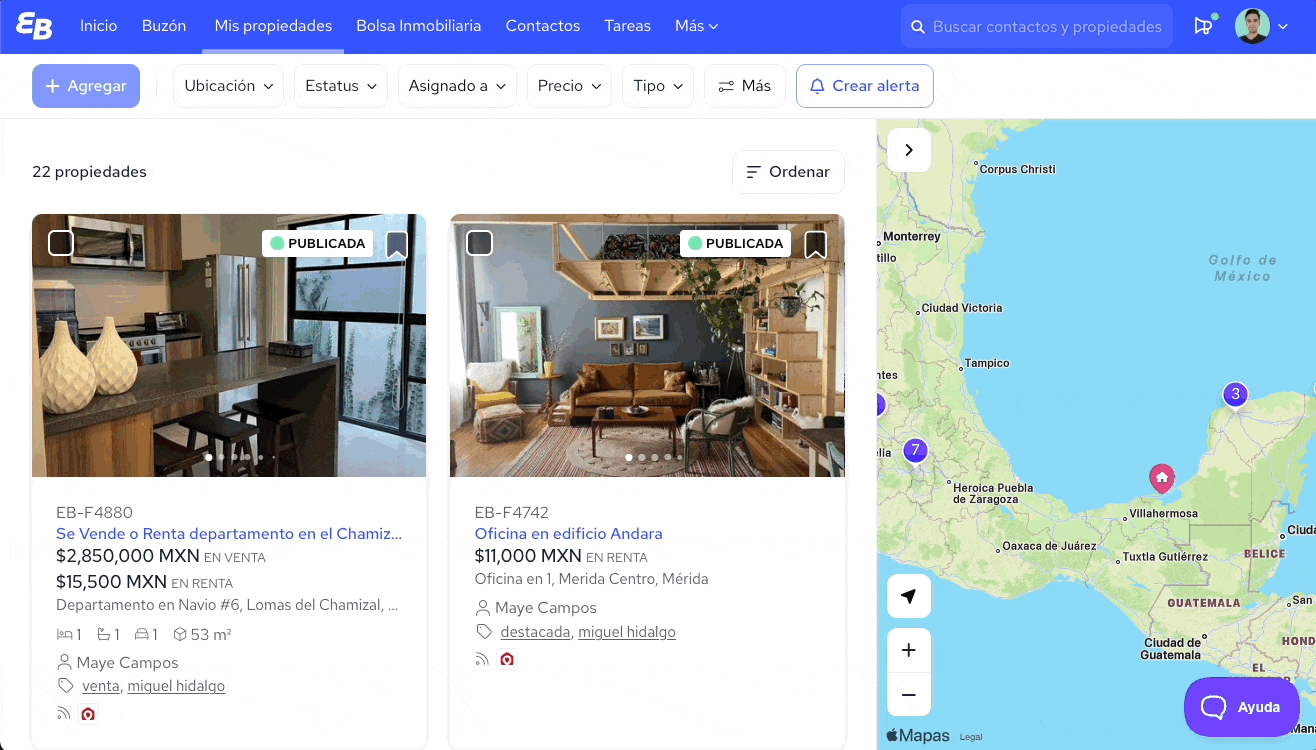Click the destacada tag link
The width and height of the screenshot is (1316, 750).
pos(535,632)
